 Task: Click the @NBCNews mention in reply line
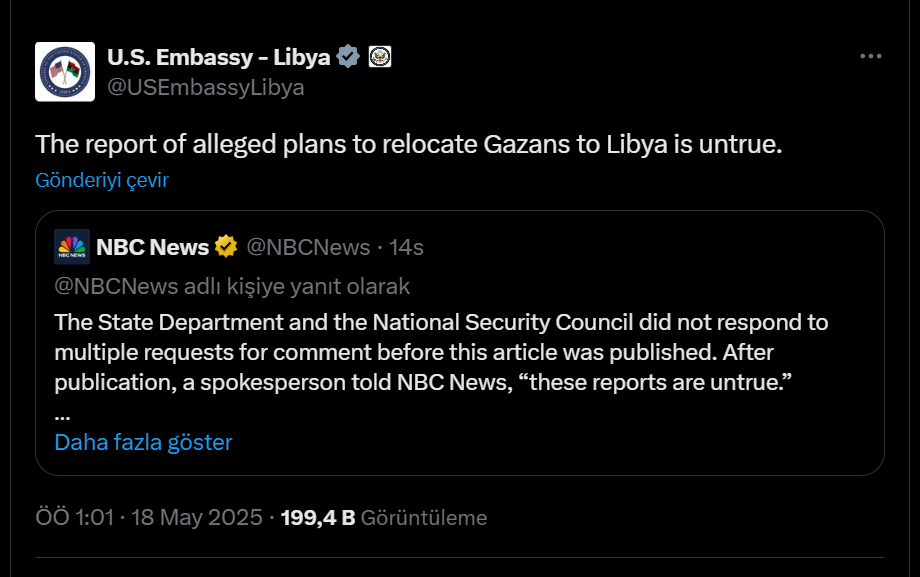pos(116,286)
